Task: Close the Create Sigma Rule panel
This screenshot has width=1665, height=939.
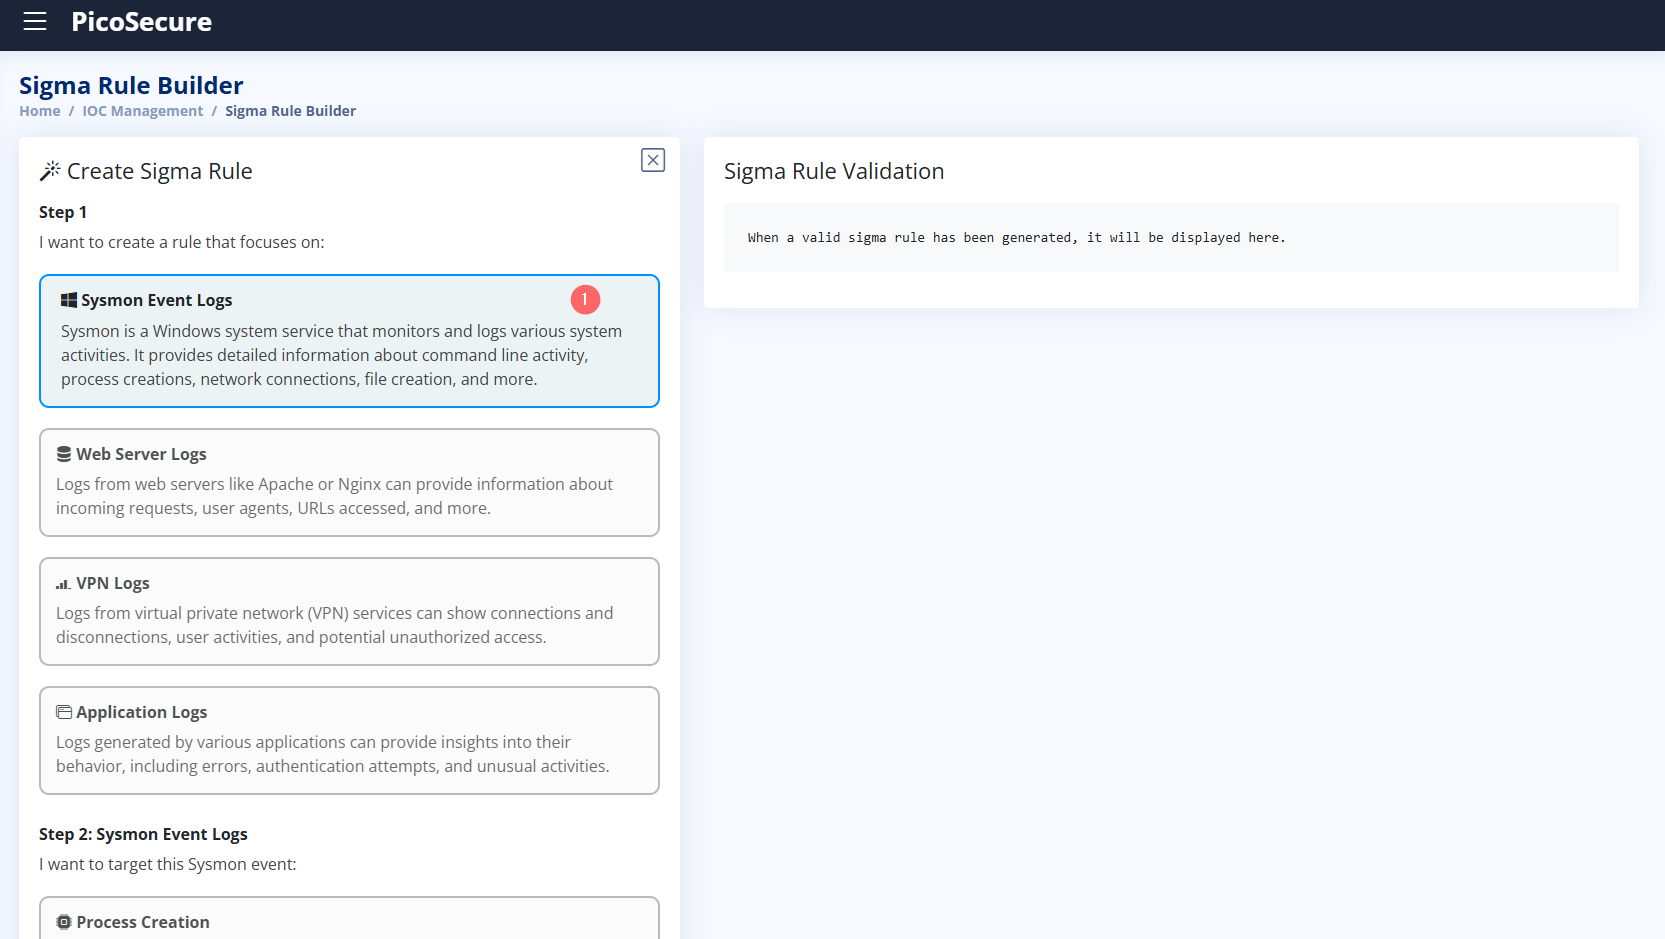Action: pos(653,160)
